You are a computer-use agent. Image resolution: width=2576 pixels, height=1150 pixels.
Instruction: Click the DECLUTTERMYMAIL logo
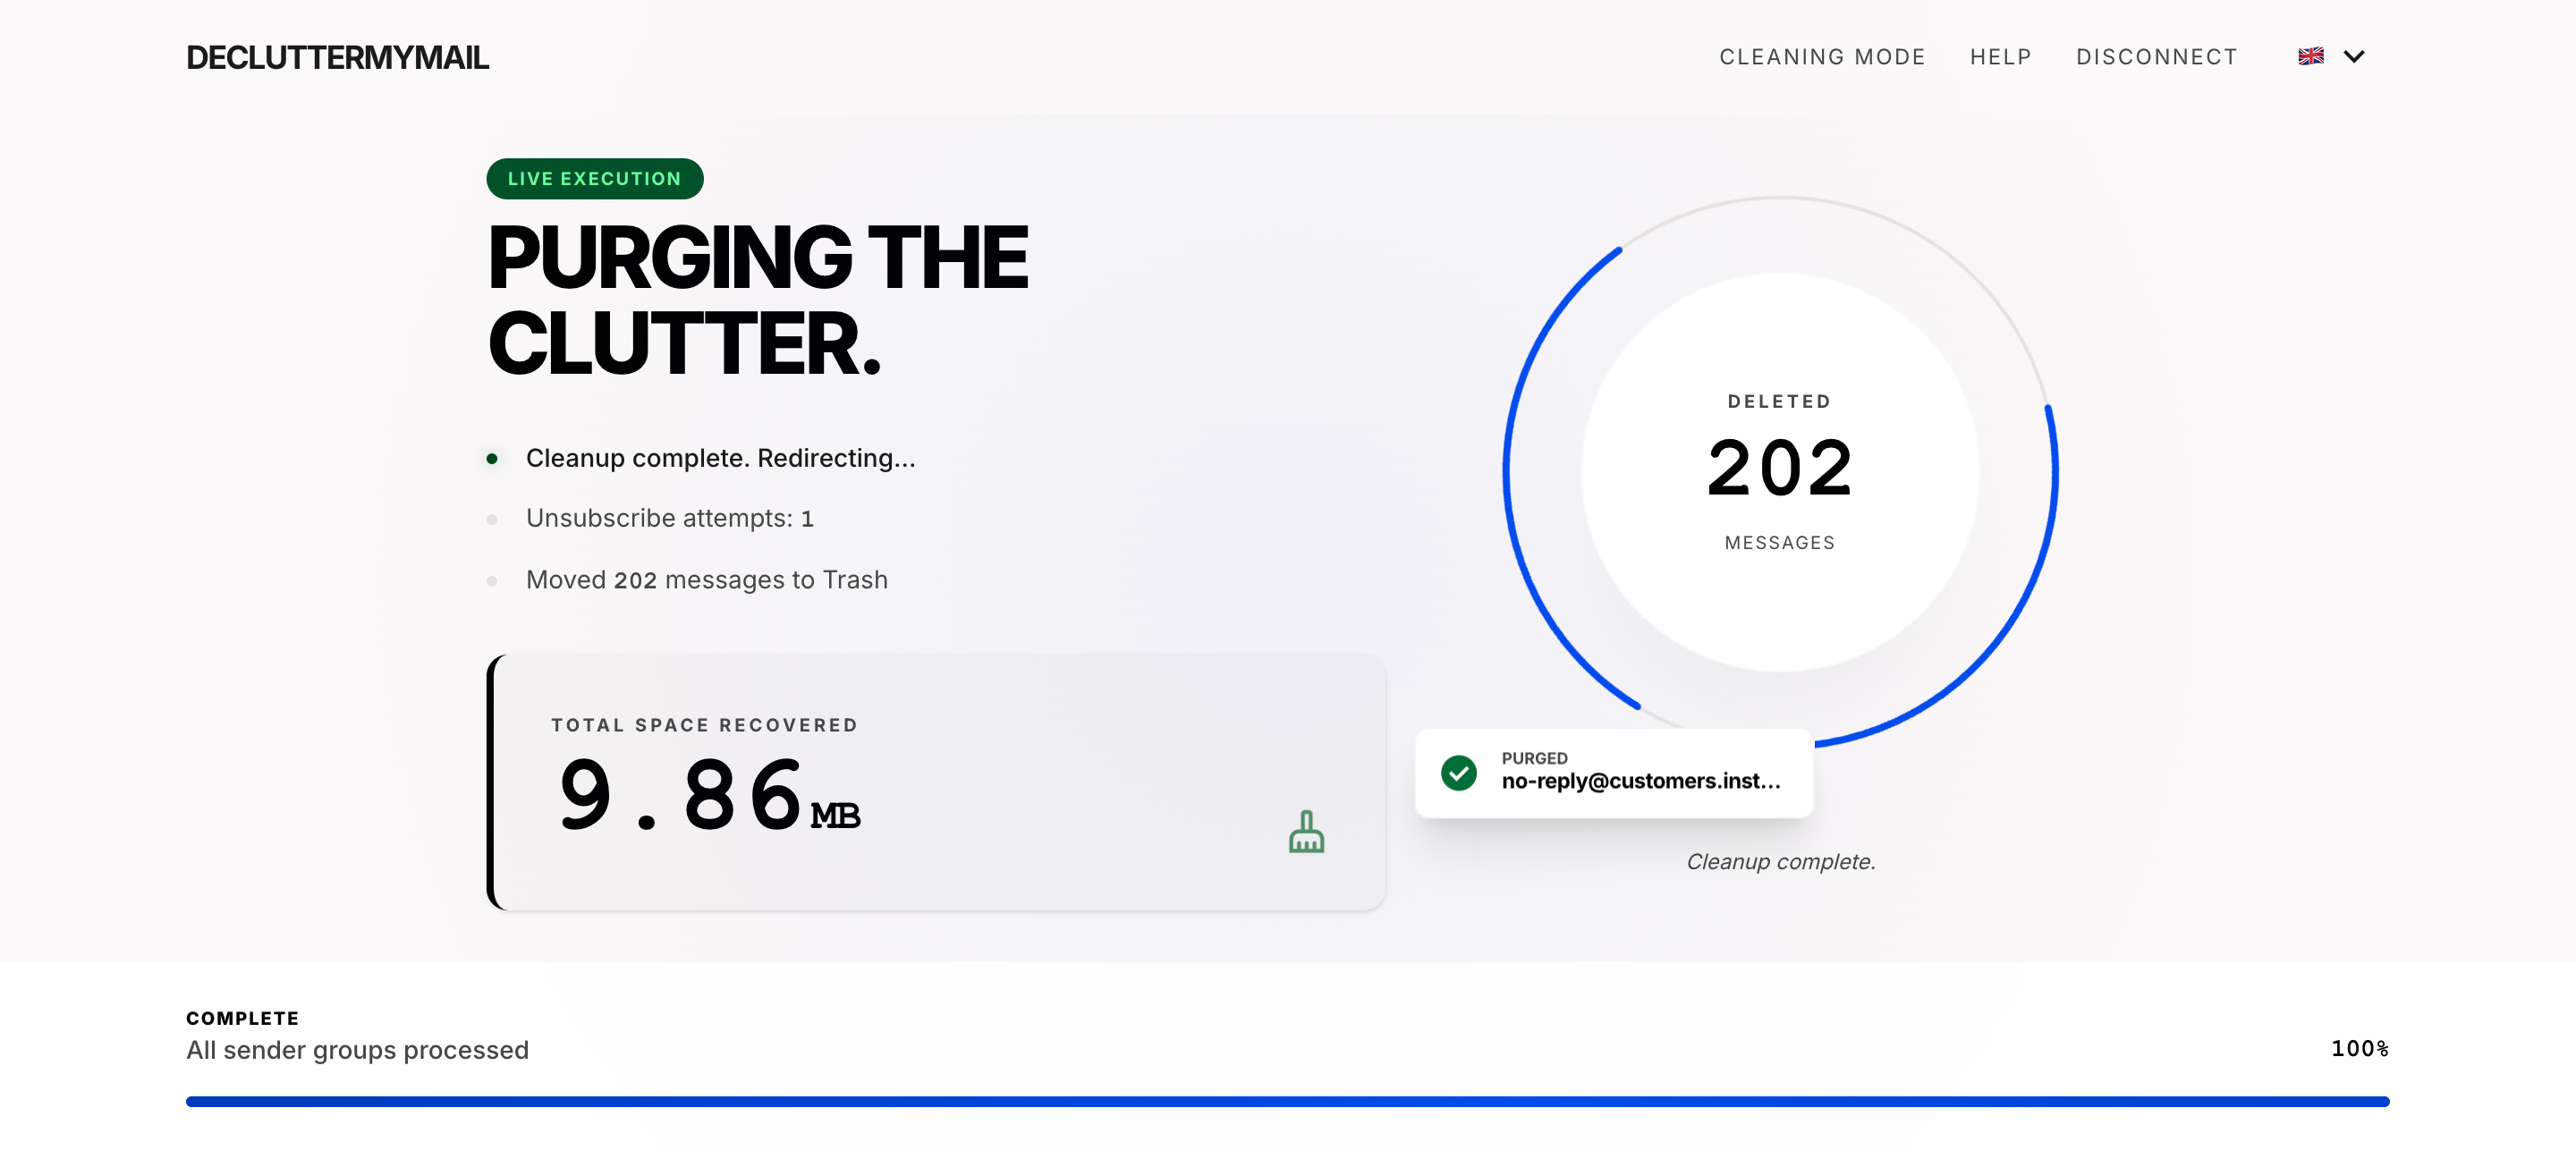[337, 58]
